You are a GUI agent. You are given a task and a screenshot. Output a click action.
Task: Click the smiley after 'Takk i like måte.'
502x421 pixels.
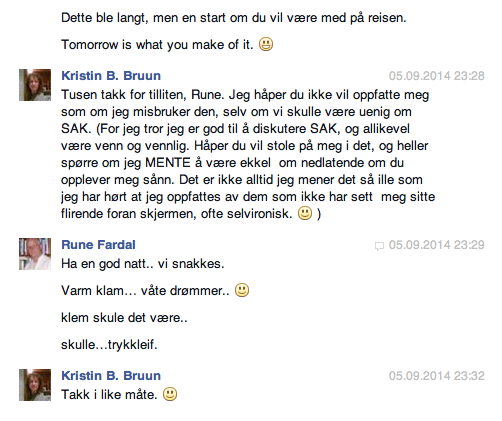point(170,394)
